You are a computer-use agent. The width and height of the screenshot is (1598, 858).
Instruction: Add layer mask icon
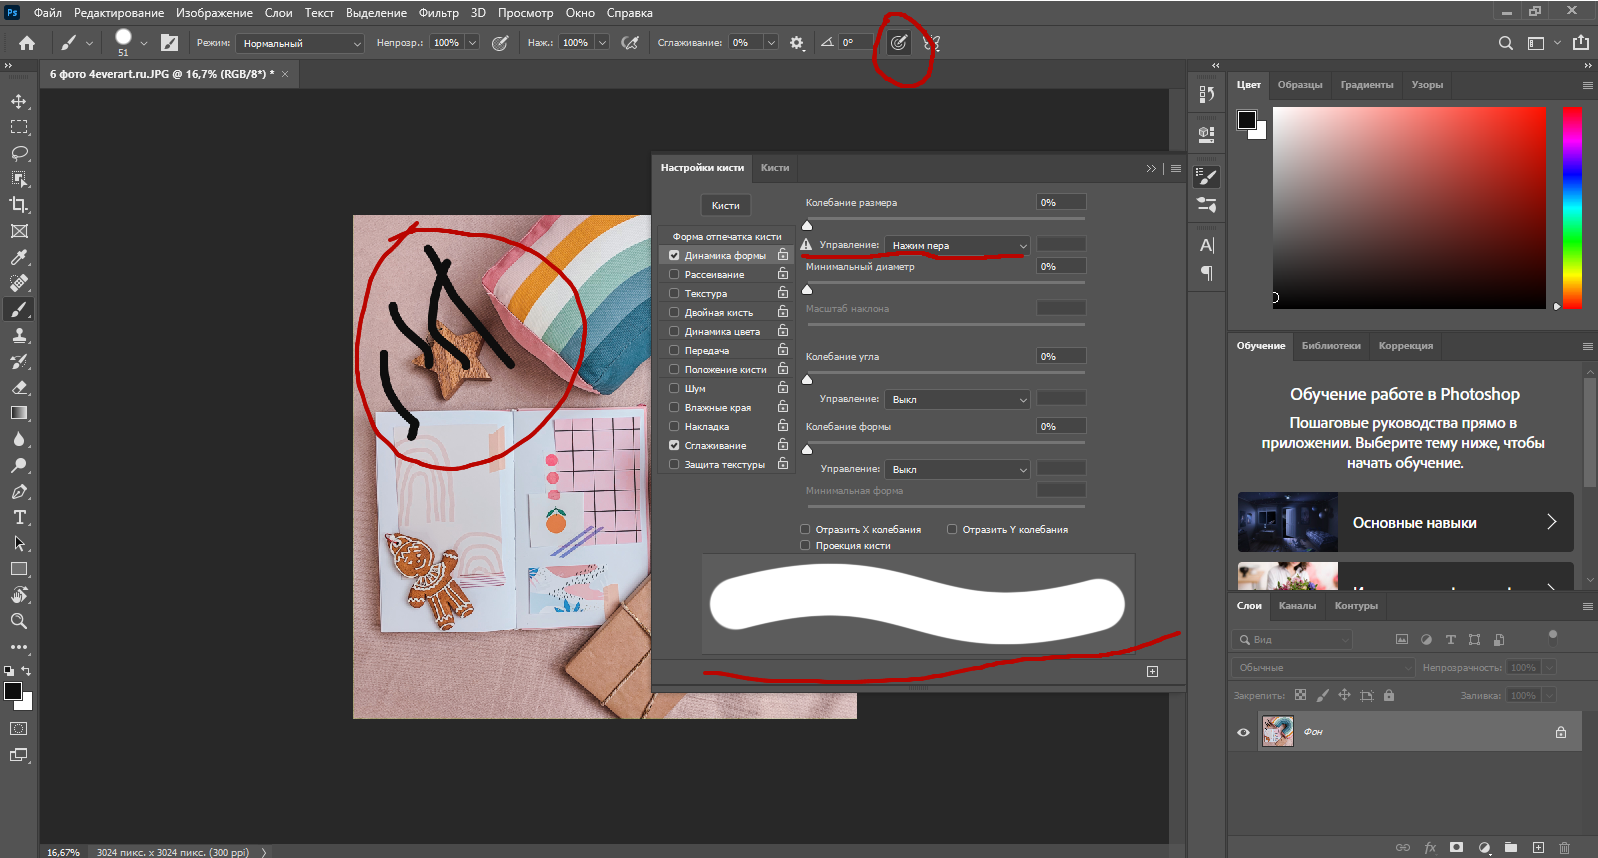pos(1457,847)
